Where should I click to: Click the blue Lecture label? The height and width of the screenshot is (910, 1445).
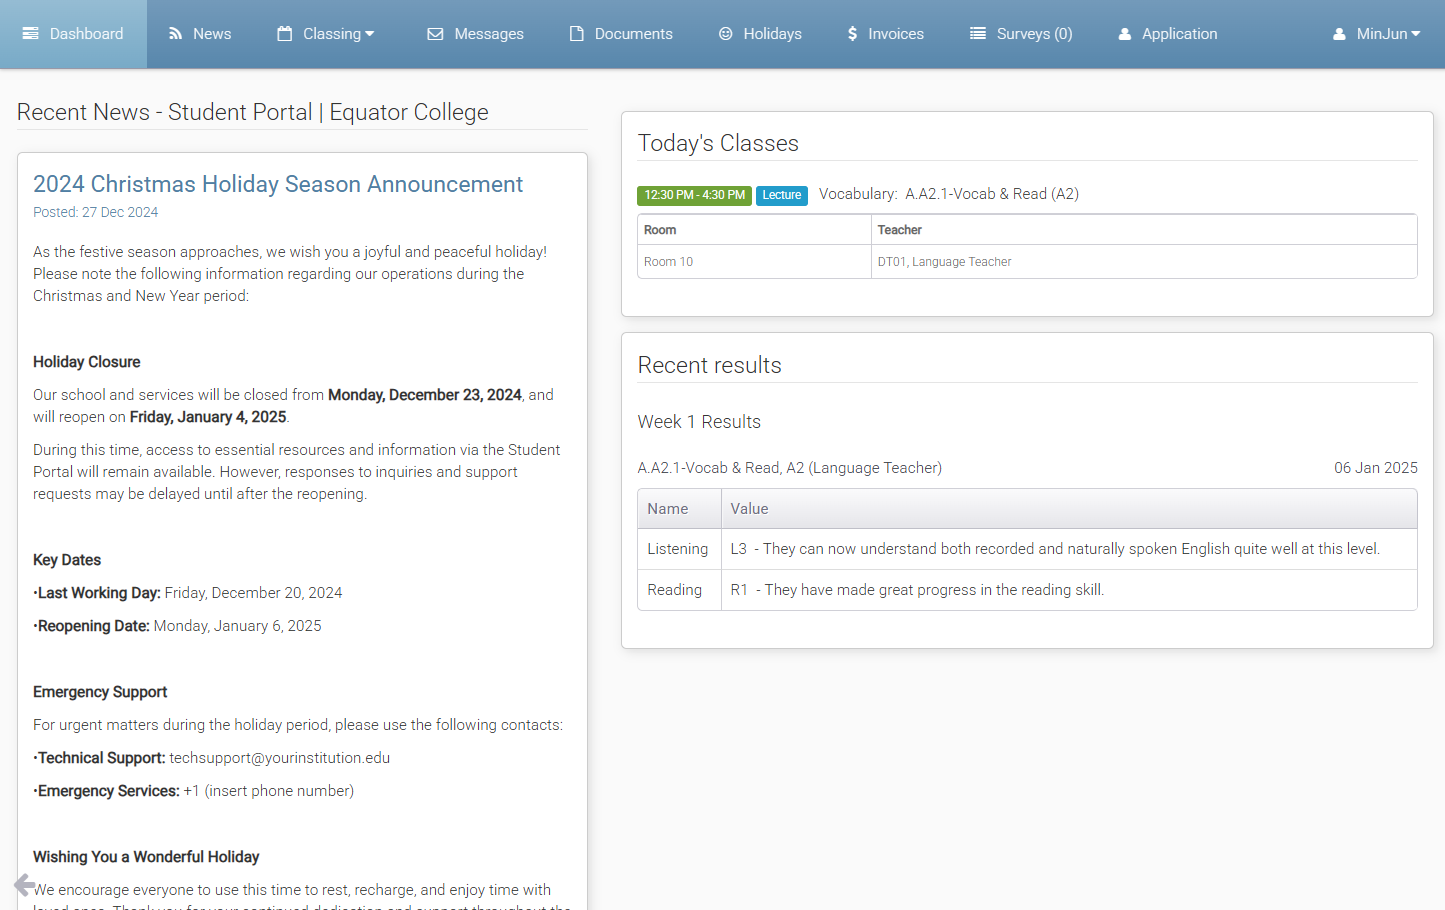click(x=782, y=195)
